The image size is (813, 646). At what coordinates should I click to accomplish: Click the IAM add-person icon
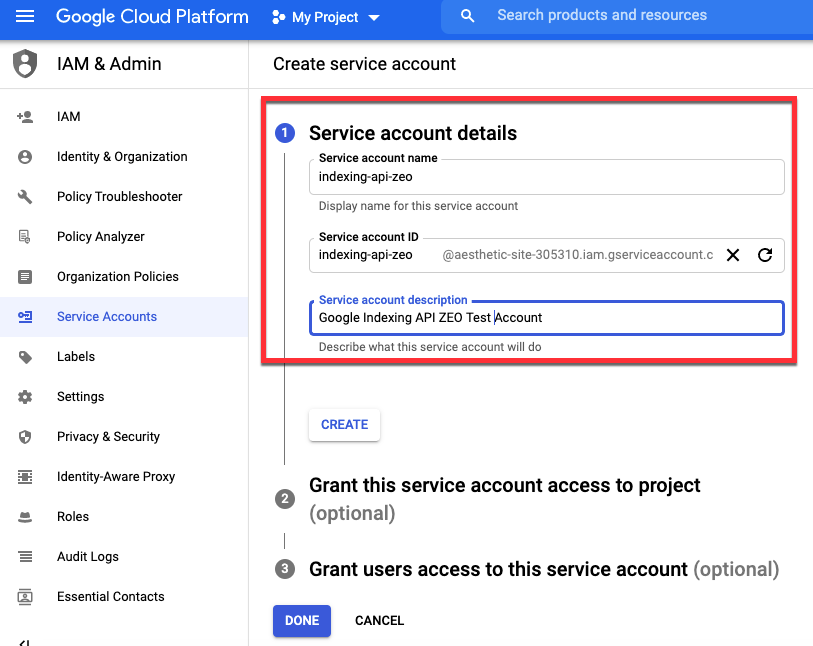pos(25,117)
